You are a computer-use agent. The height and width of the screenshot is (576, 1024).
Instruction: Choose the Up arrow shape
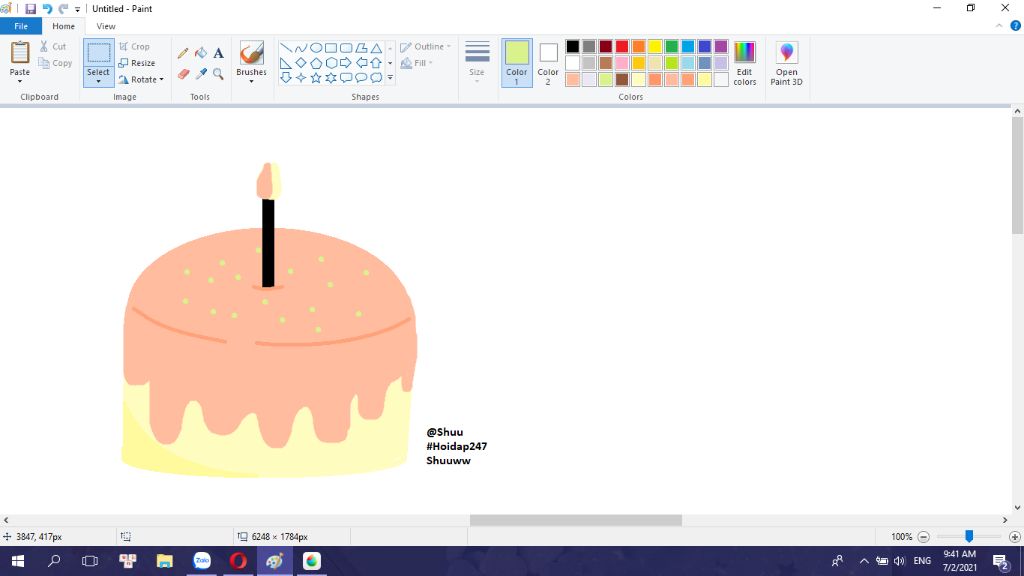point(376,63)
